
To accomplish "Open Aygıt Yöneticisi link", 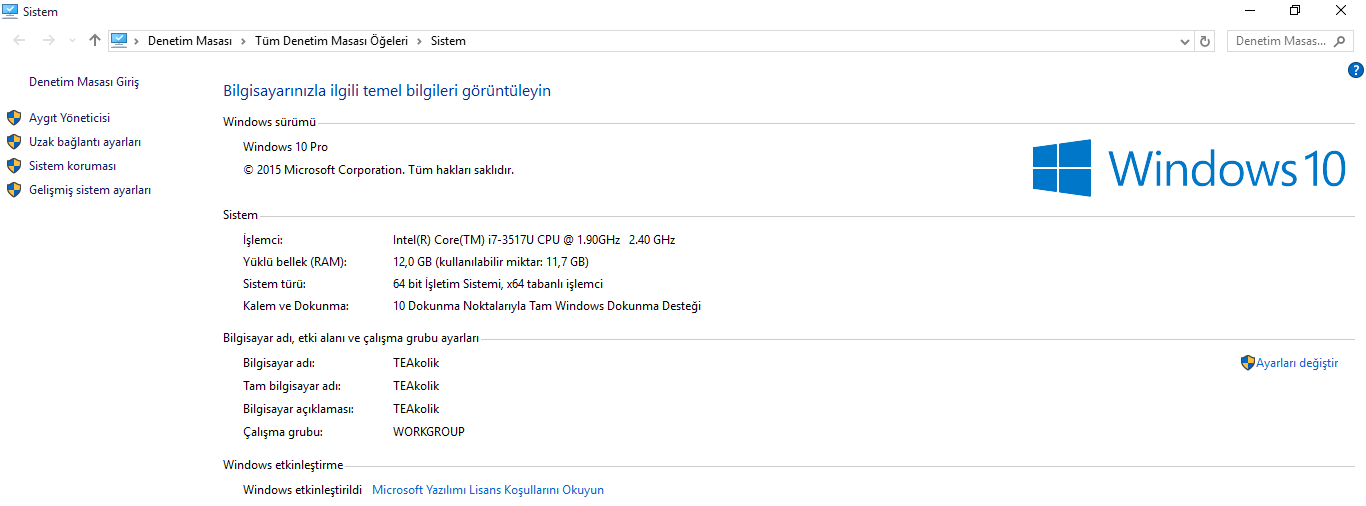I will click(x=69, y=118).
